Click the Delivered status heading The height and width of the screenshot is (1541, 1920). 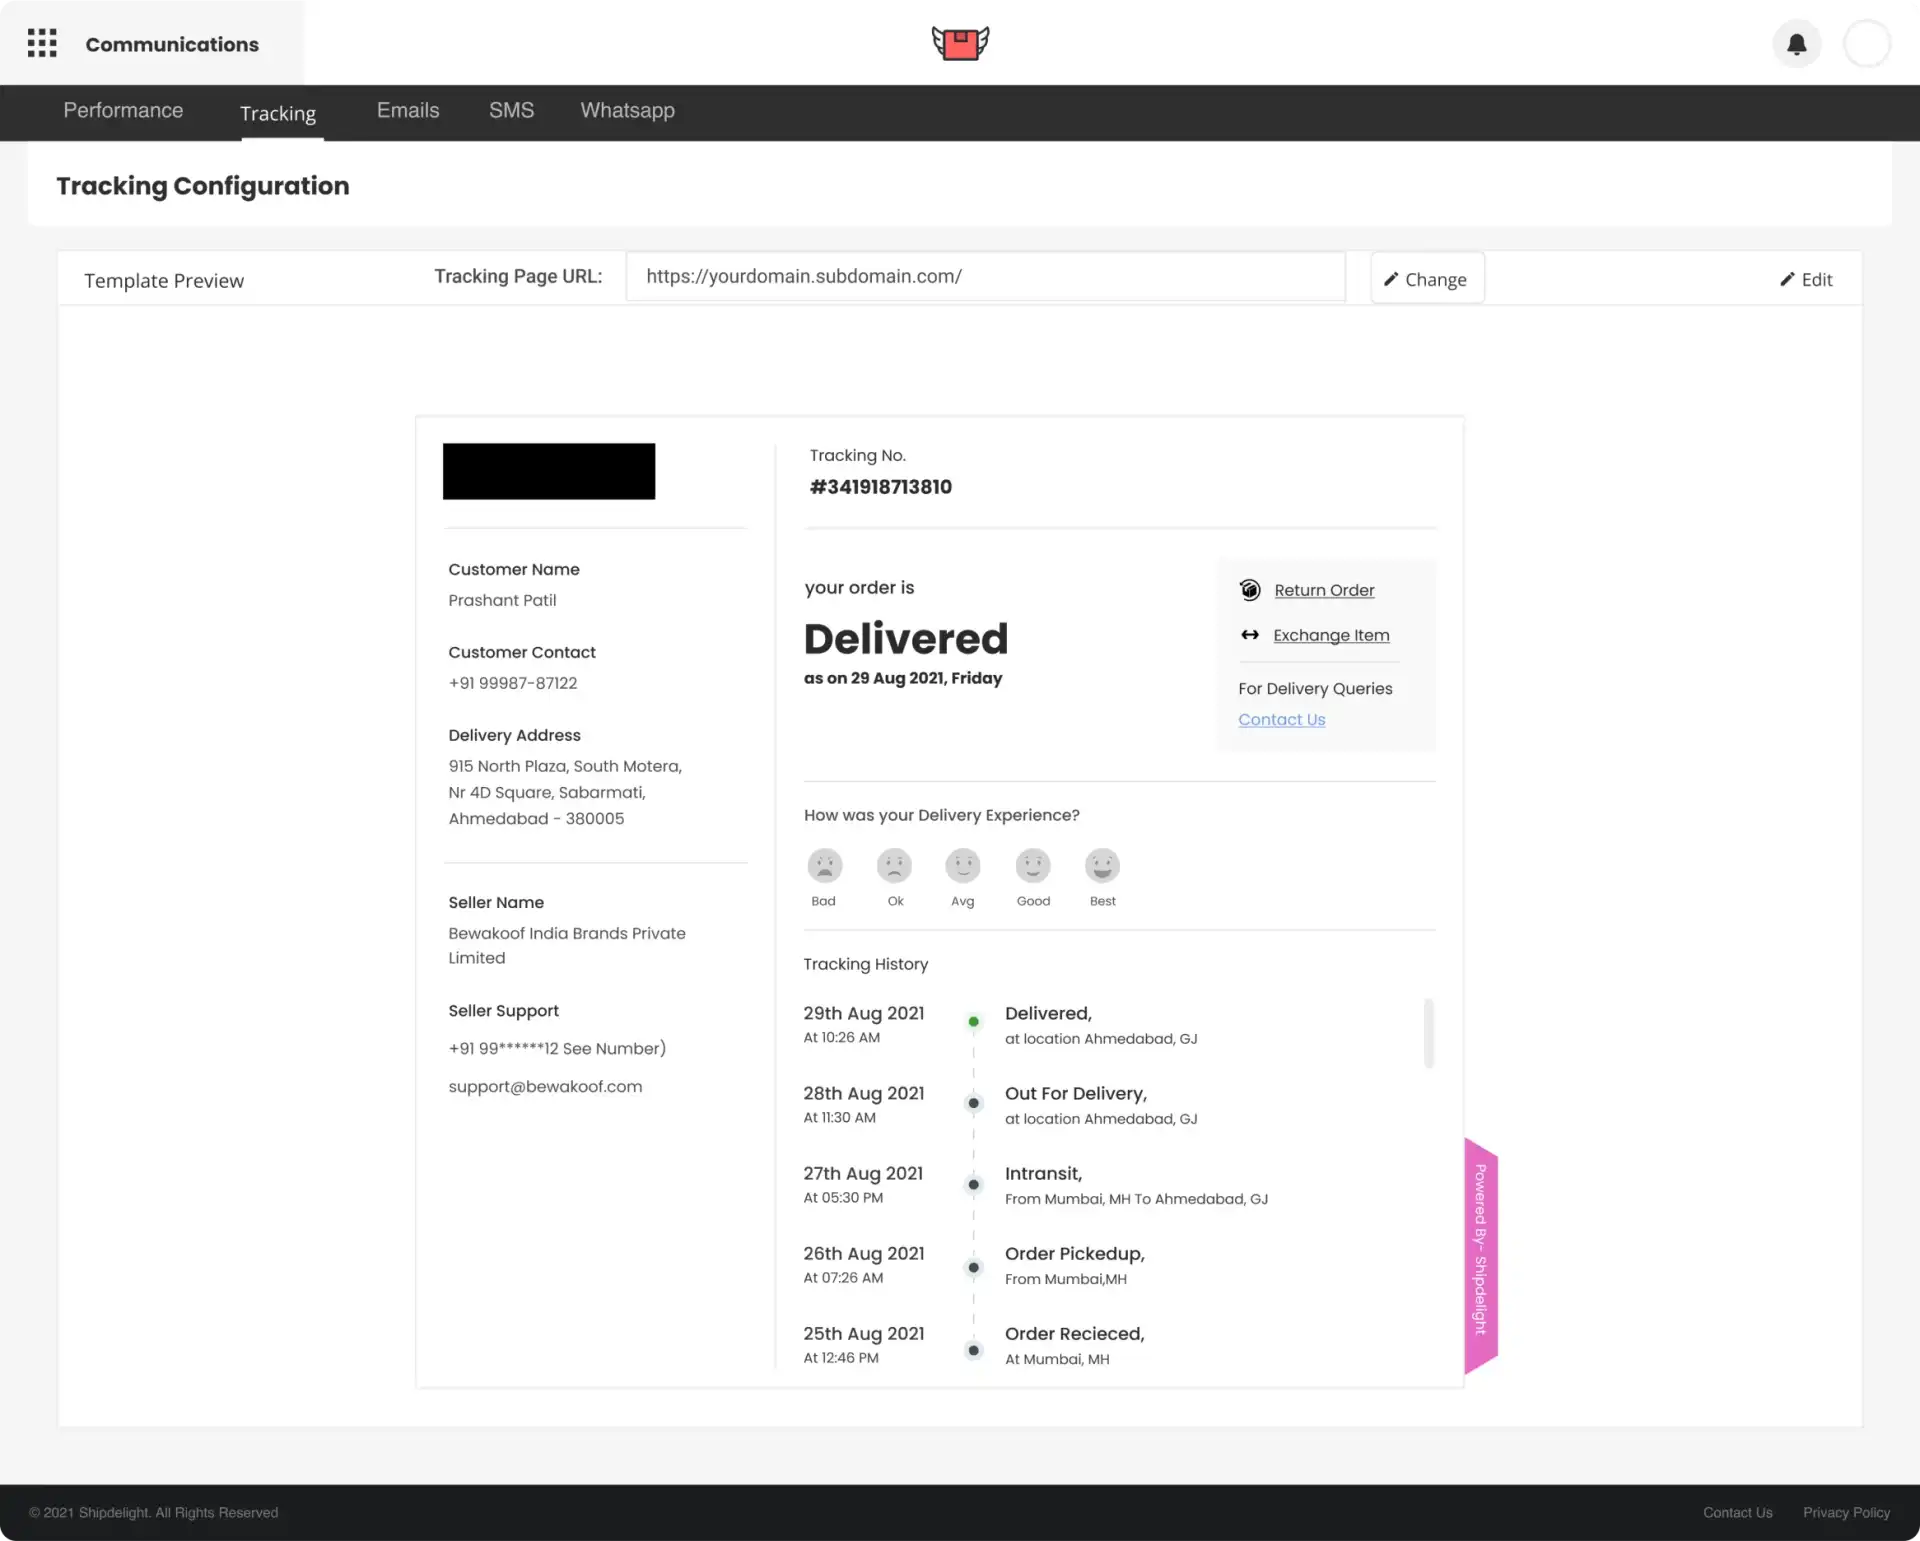(x=905, y=639)
